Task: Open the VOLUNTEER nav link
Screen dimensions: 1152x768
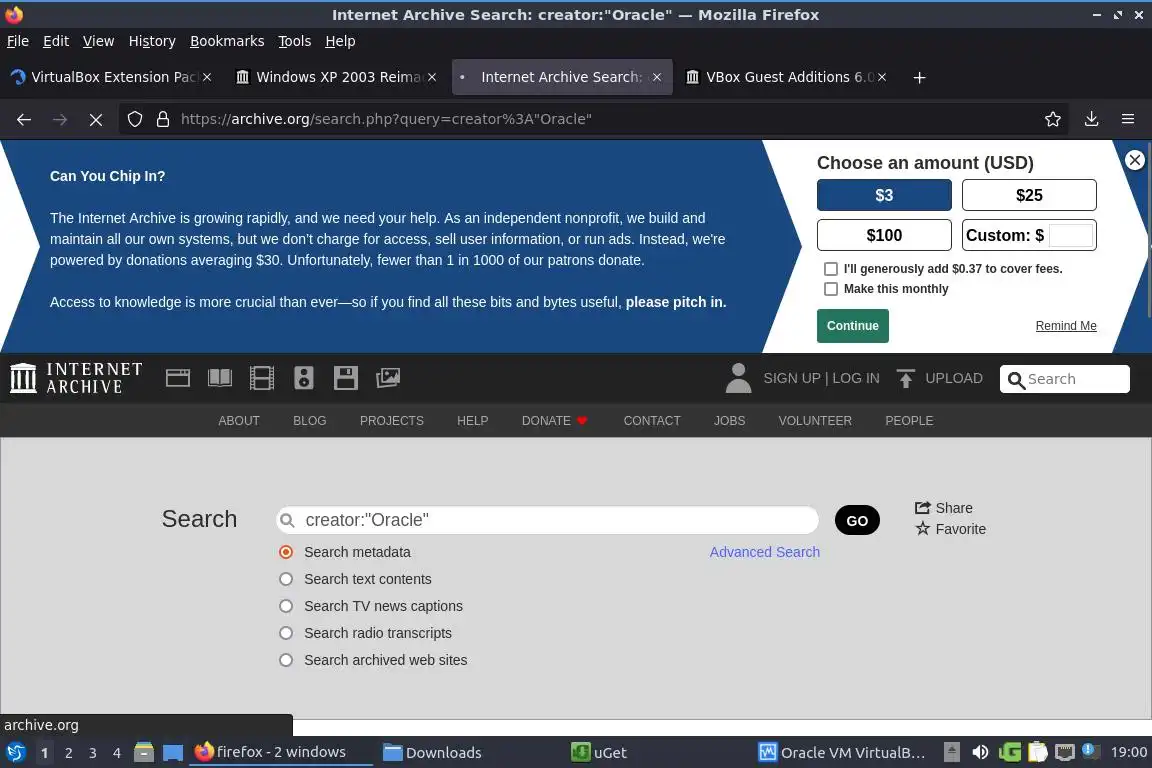Action: click(x=815, y=420)
